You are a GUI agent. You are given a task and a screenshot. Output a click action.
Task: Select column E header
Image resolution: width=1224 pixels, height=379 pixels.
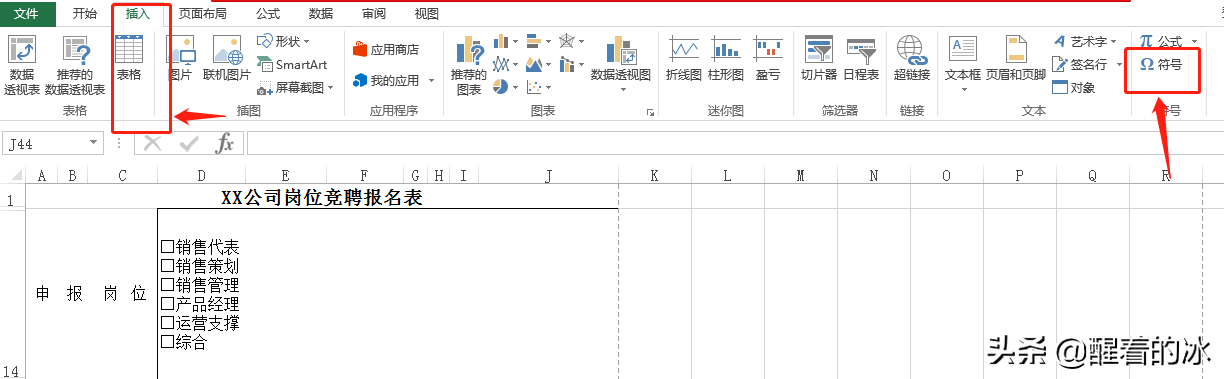click(286, 176)
